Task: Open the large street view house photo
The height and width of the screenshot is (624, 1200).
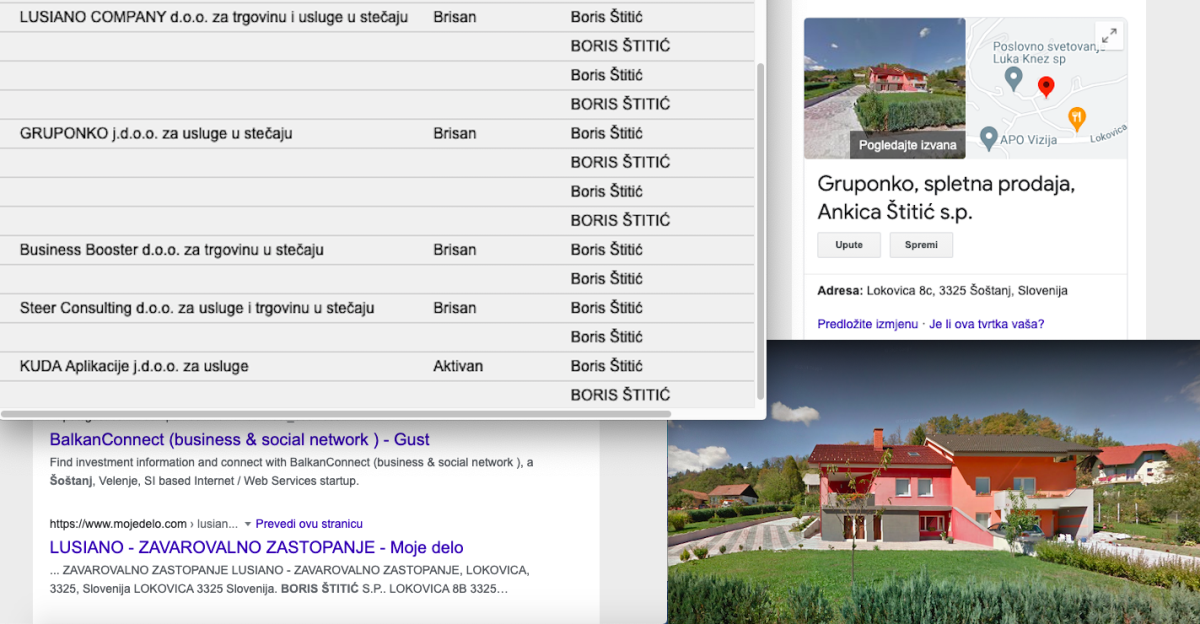Action: pos(933,482)
